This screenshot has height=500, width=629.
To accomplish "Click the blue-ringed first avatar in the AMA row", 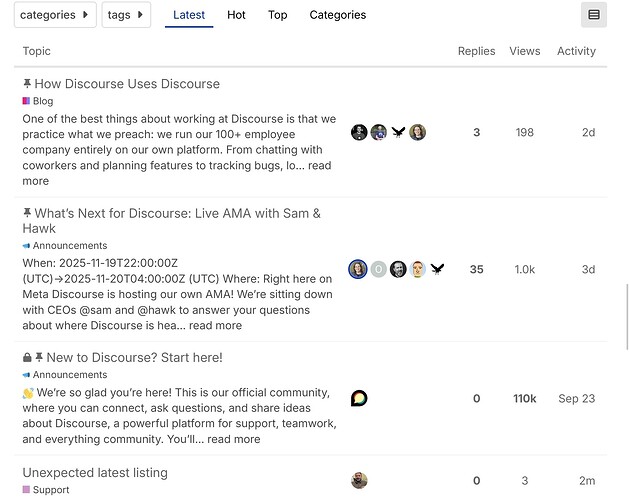I will coord(358,269).
